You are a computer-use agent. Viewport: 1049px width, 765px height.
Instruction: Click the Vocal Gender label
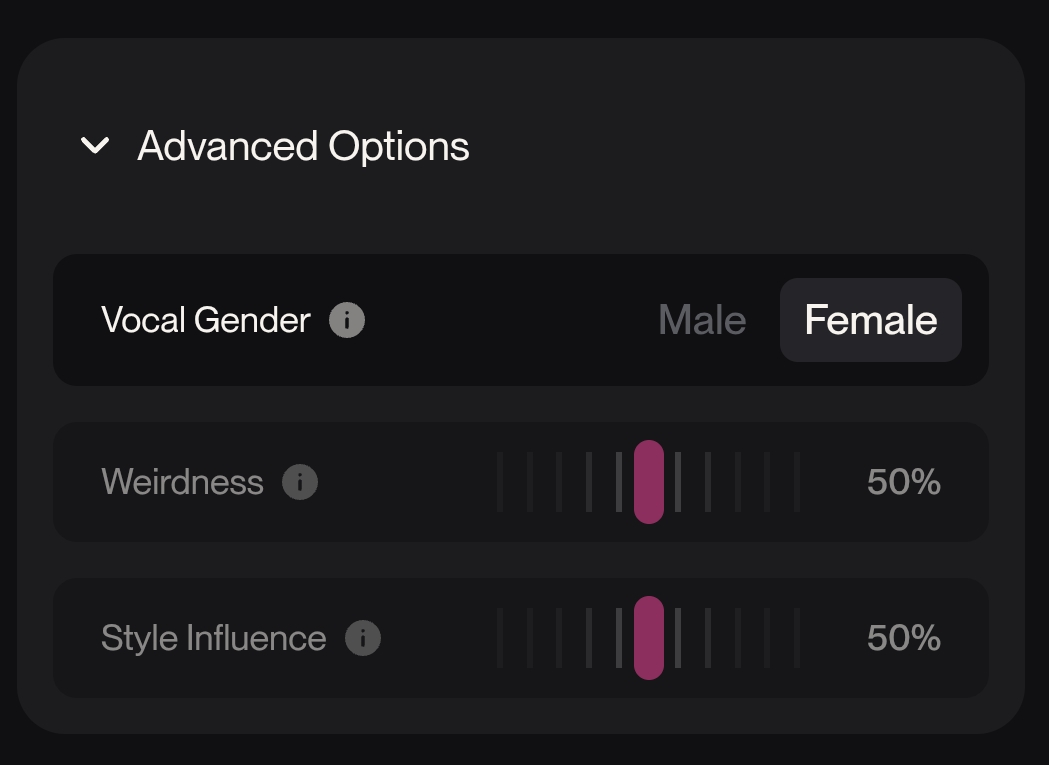[x=206, y=321]
